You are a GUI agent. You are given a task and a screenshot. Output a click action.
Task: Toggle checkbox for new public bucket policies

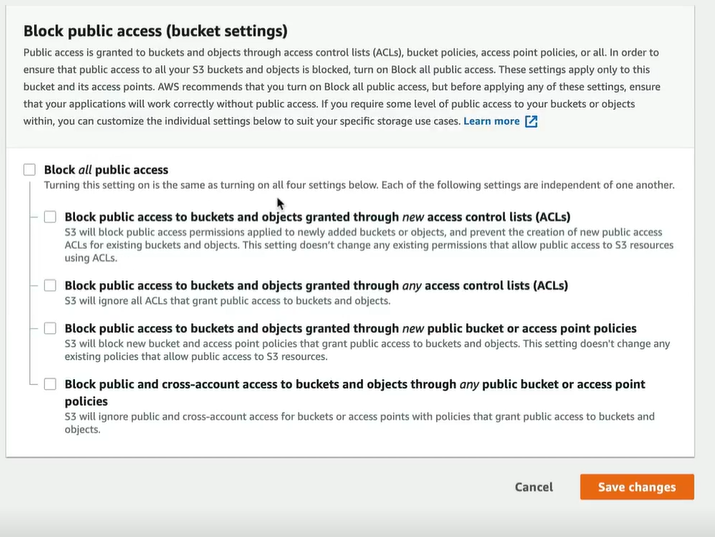pyautogui.click(x=50, y=328)
